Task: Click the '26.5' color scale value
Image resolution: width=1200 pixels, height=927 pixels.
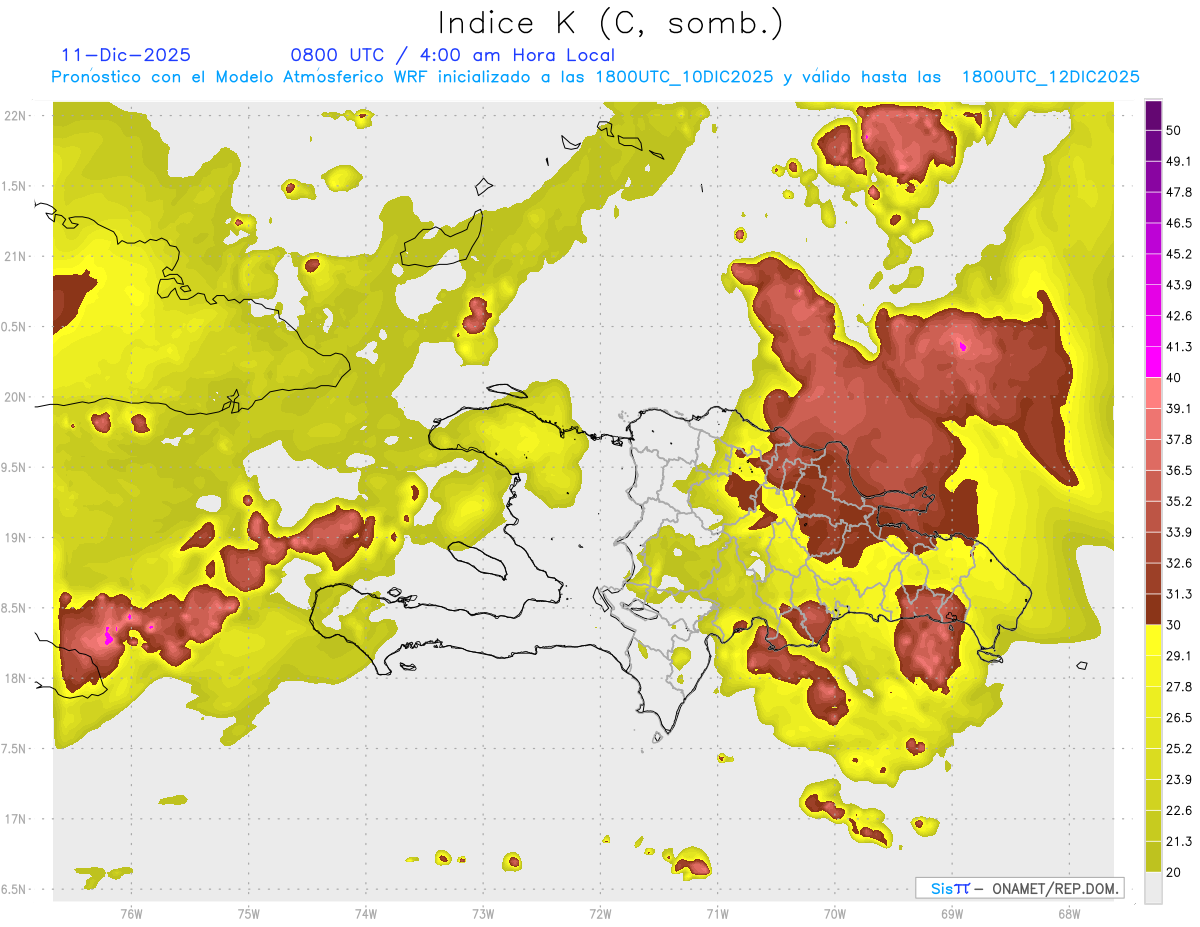Action: pos(1178,718)
